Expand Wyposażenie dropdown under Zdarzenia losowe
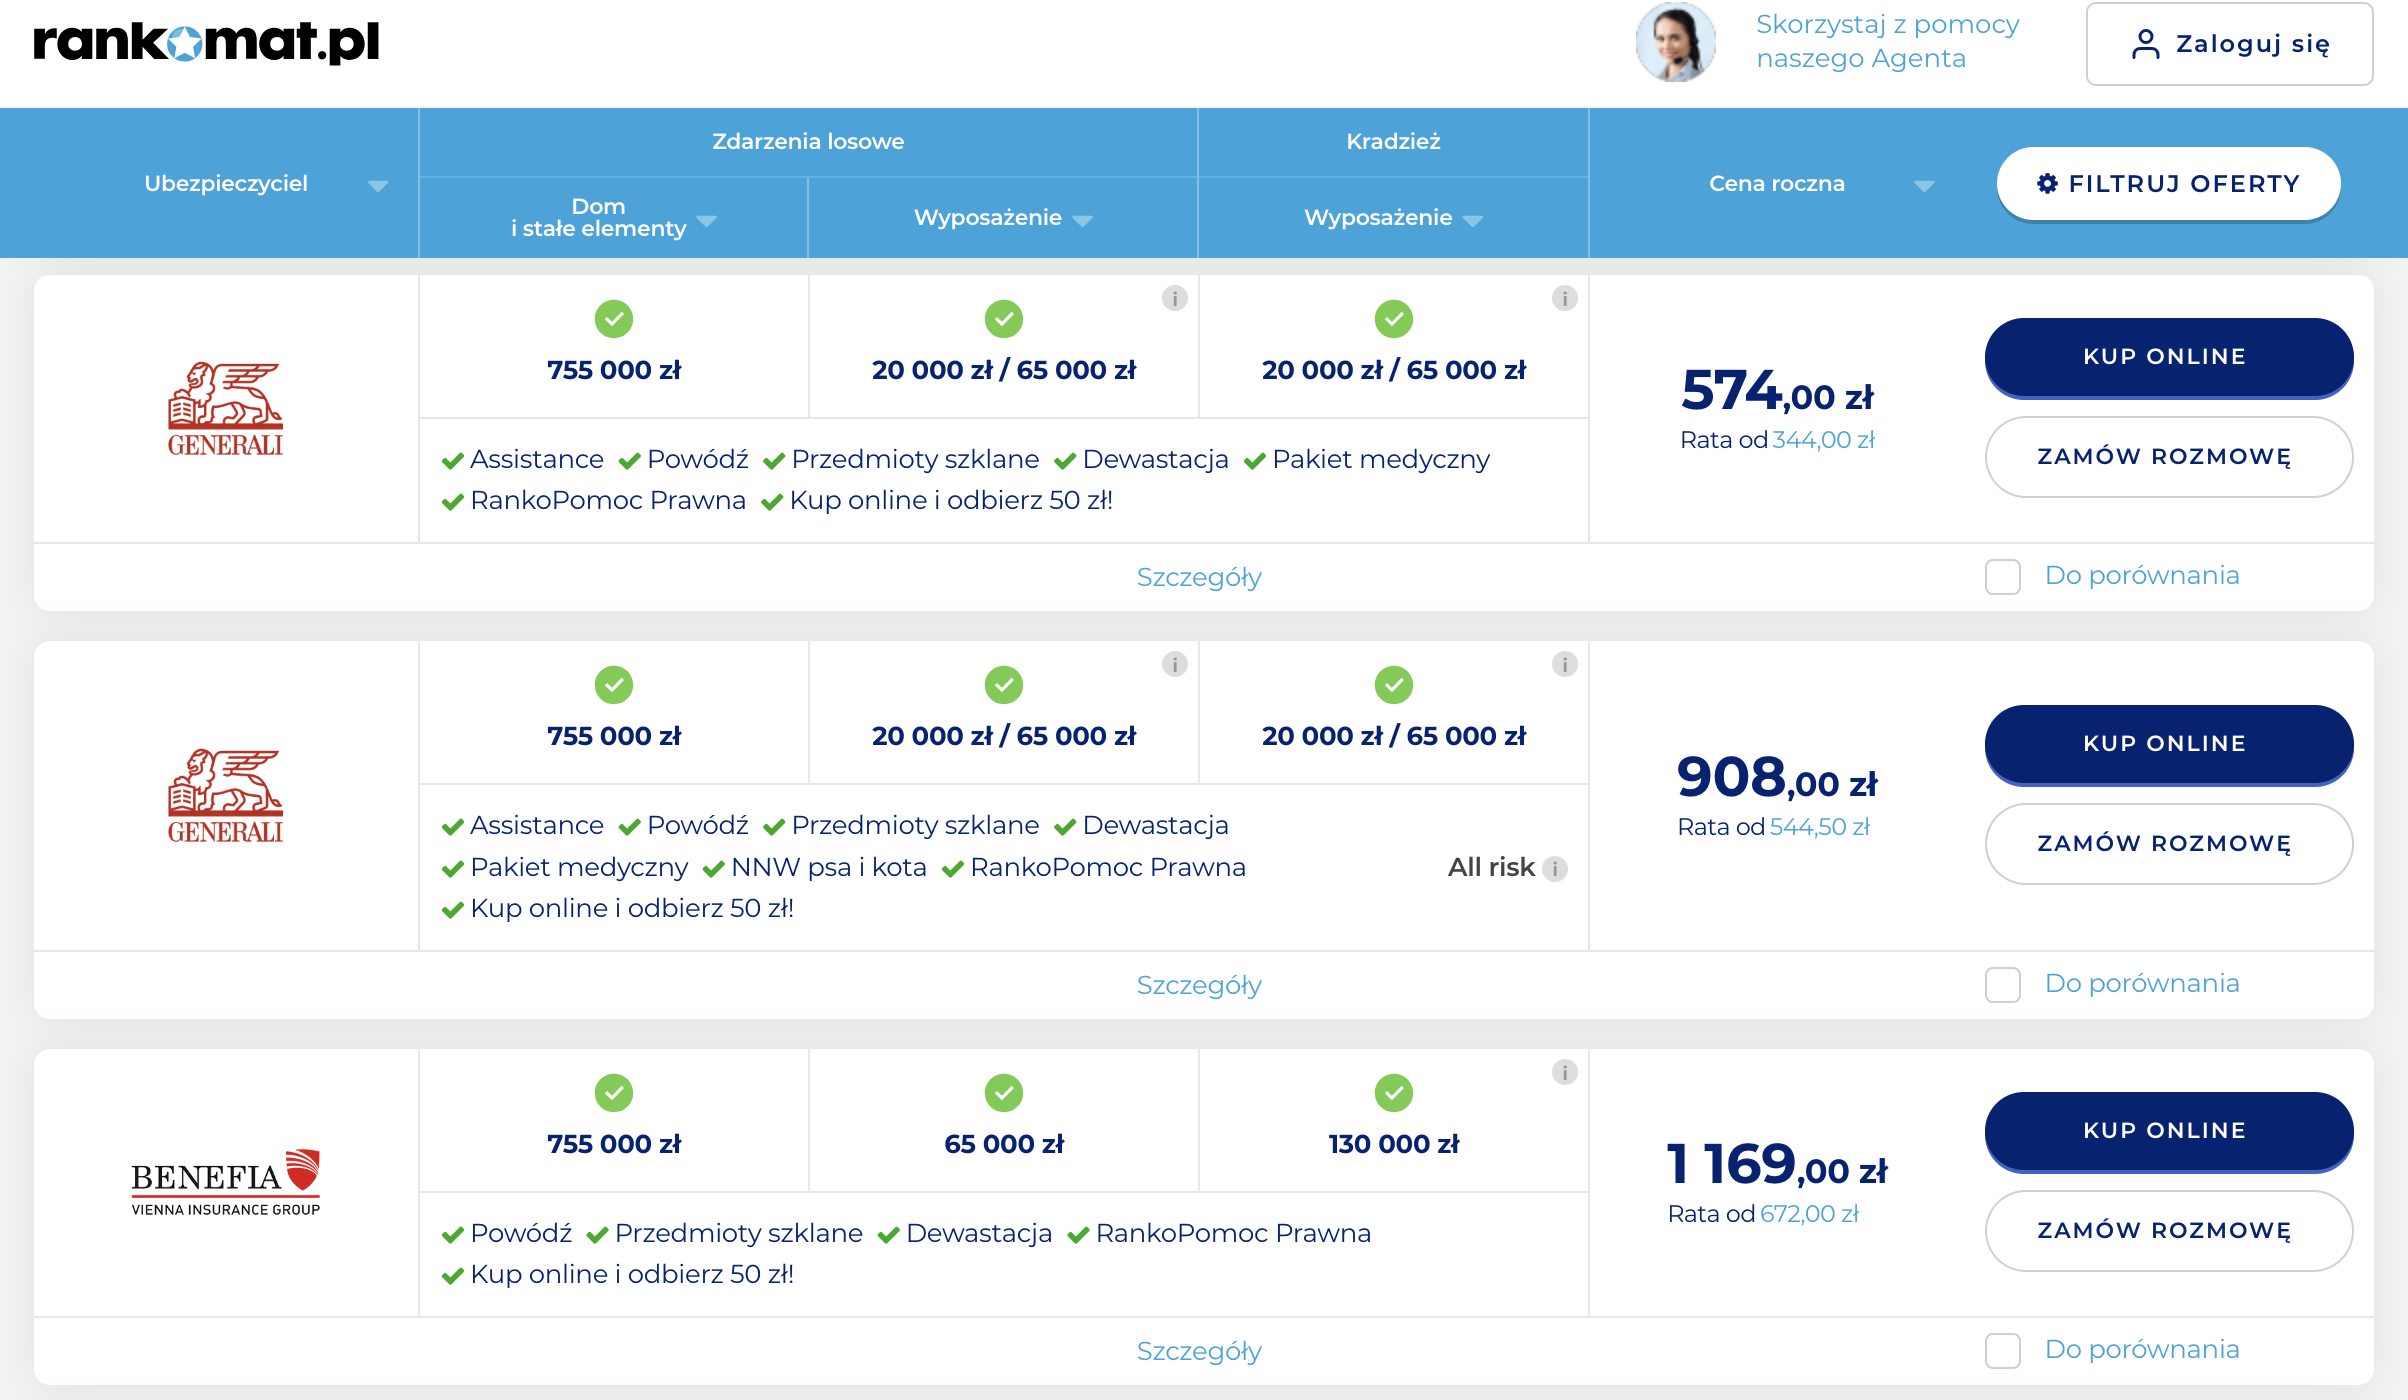The height and width of the screenshot is (1400, 2408). tap(1082, 220)
